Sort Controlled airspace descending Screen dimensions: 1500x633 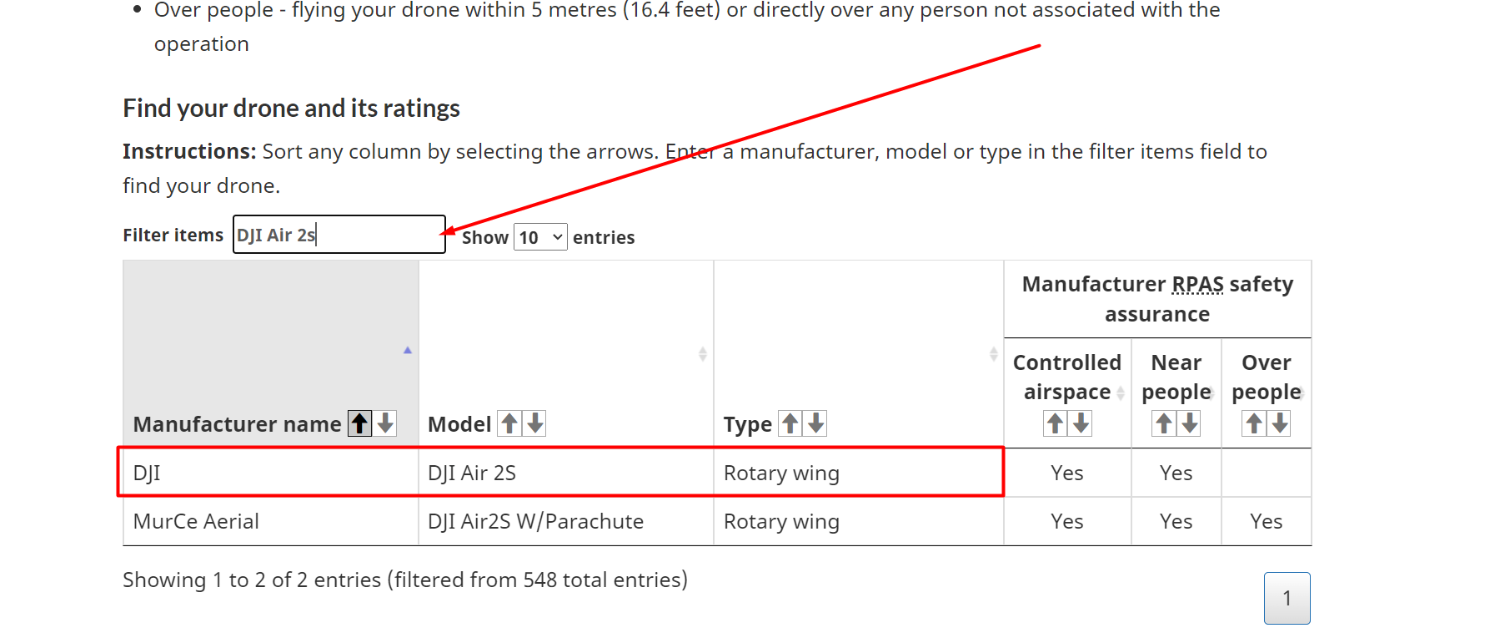click(x=1081, y=423)
